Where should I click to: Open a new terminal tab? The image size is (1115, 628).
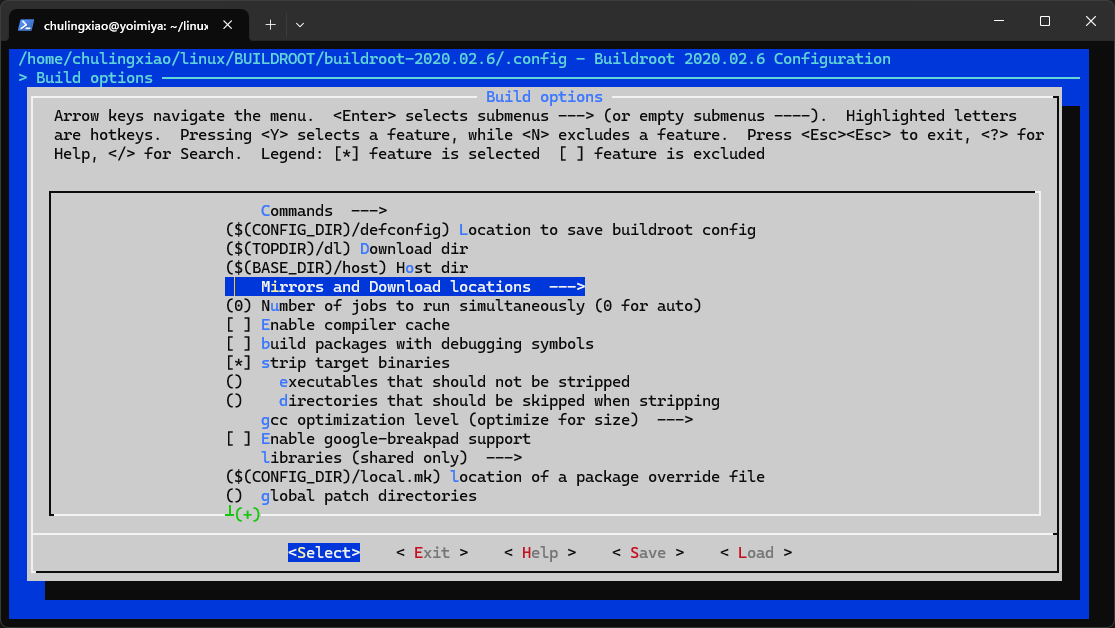[270, 25]
